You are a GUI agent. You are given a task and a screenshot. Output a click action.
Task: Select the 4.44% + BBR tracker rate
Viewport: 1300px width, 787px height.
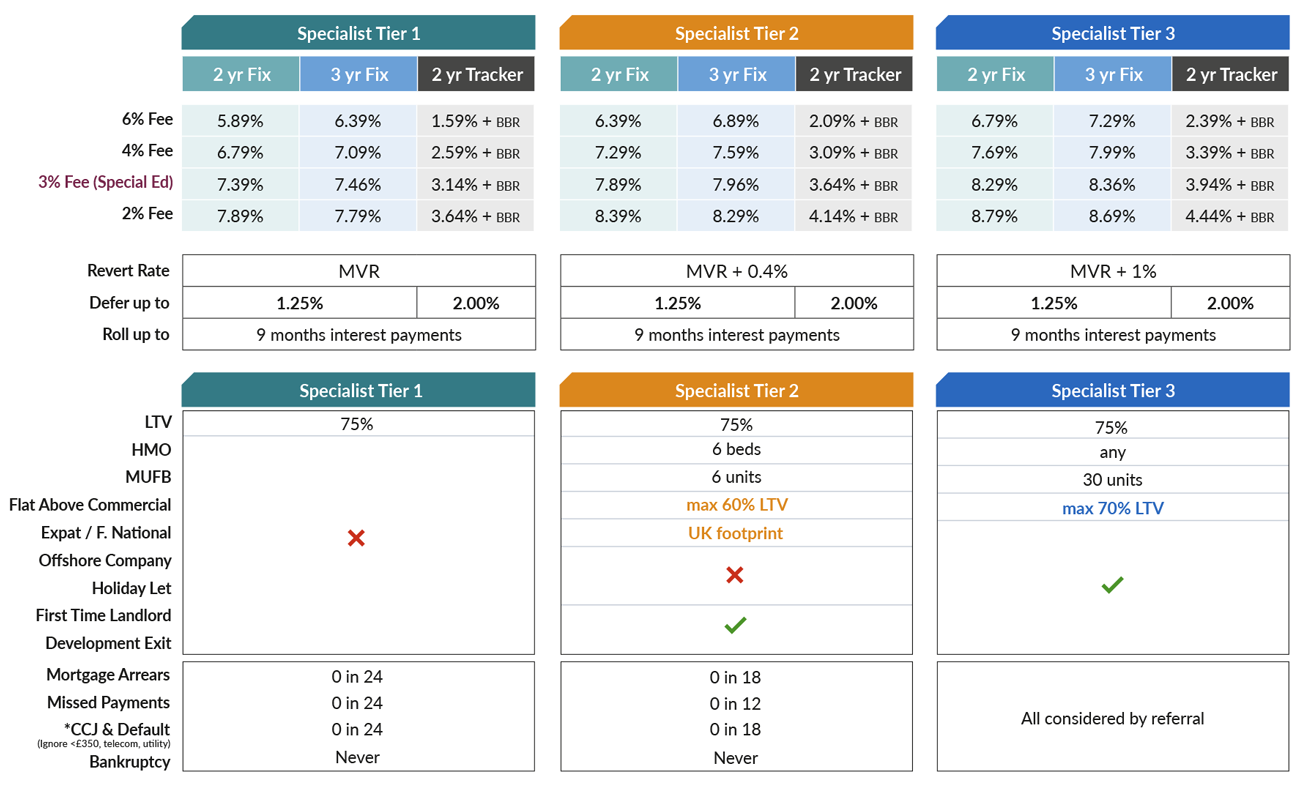tap(1229, 216)
